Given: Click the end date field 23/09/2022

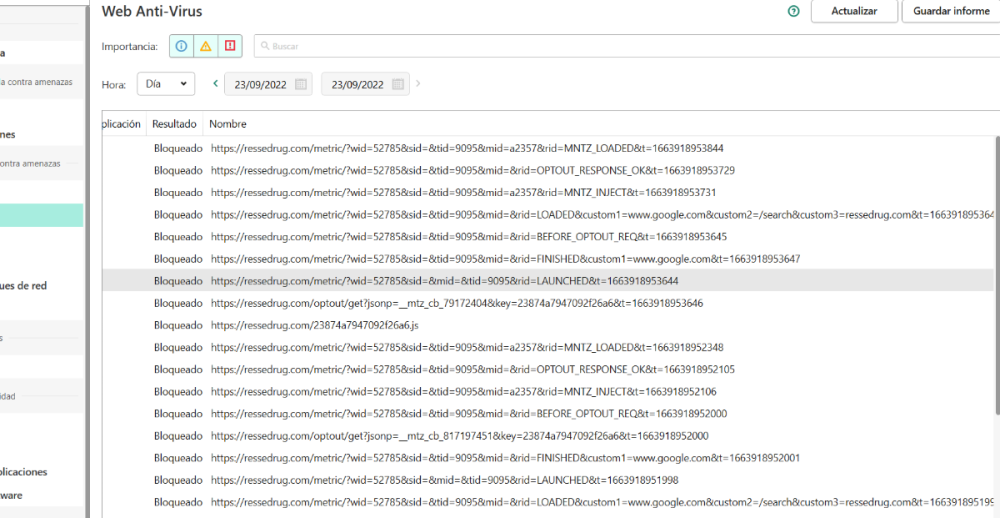Looking at the screenshot, I should pos(365,84).
